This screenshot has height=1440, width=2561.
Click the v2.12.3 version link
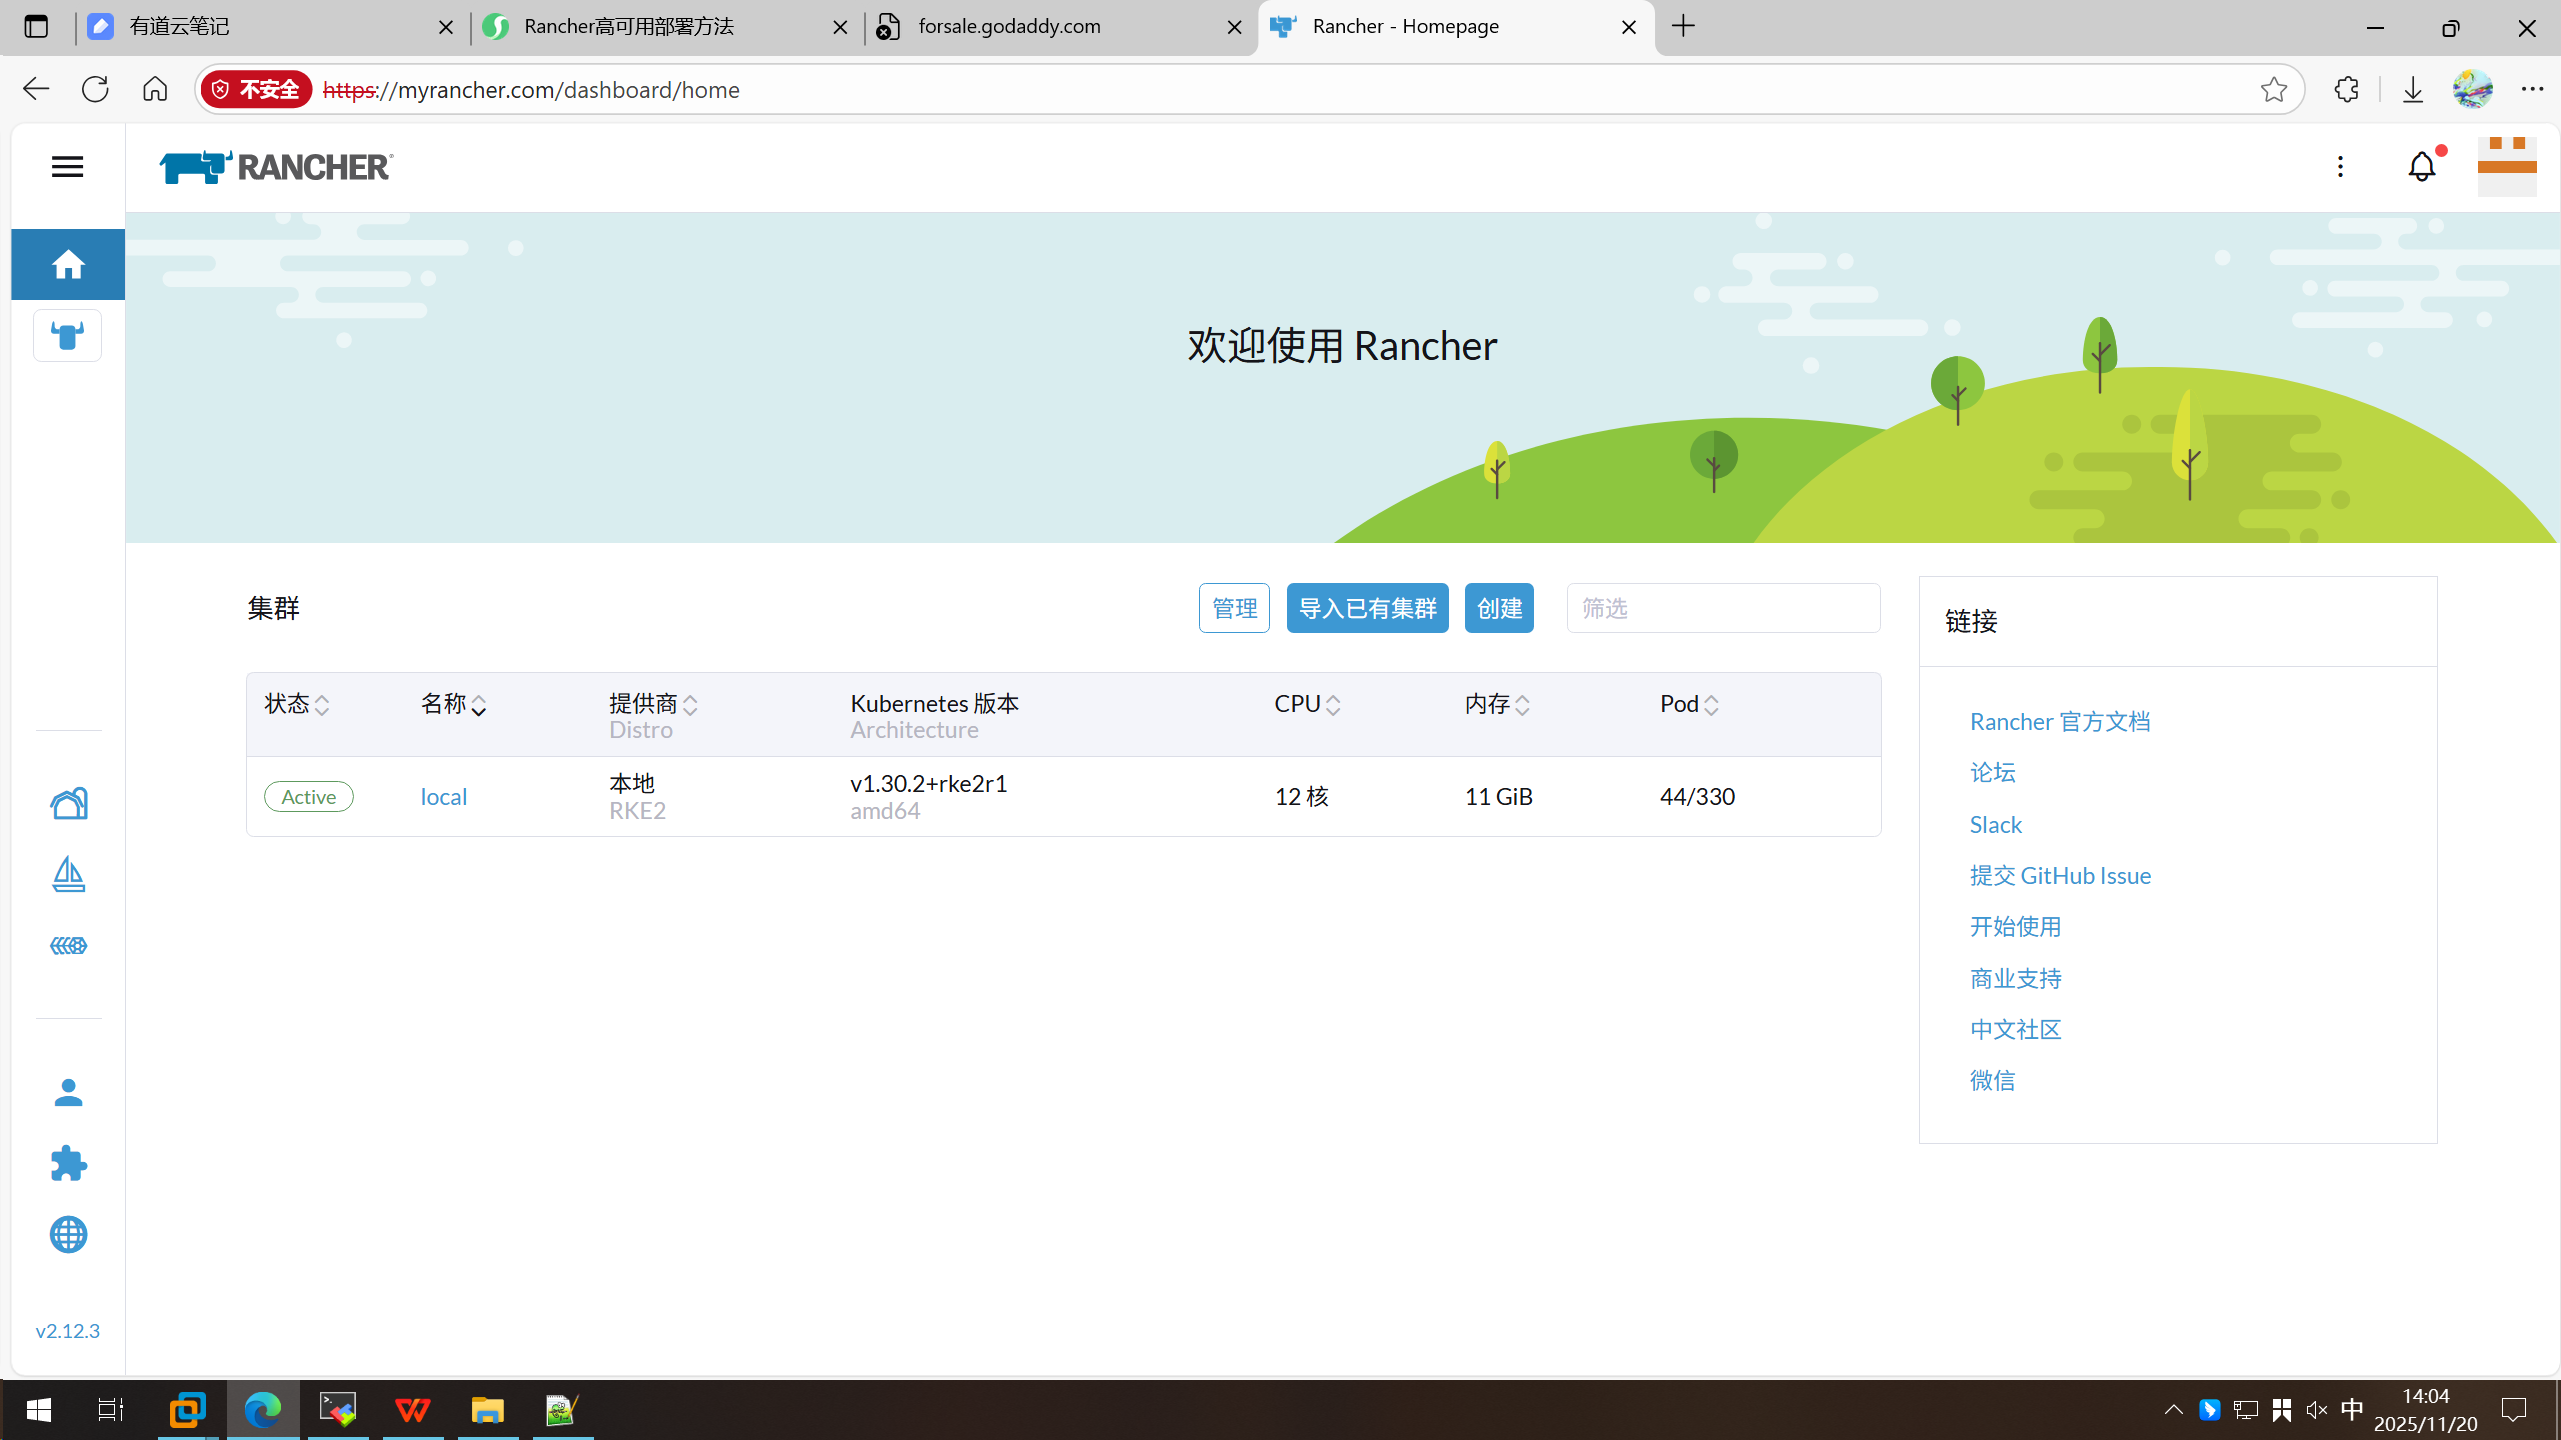point(67,1331)
